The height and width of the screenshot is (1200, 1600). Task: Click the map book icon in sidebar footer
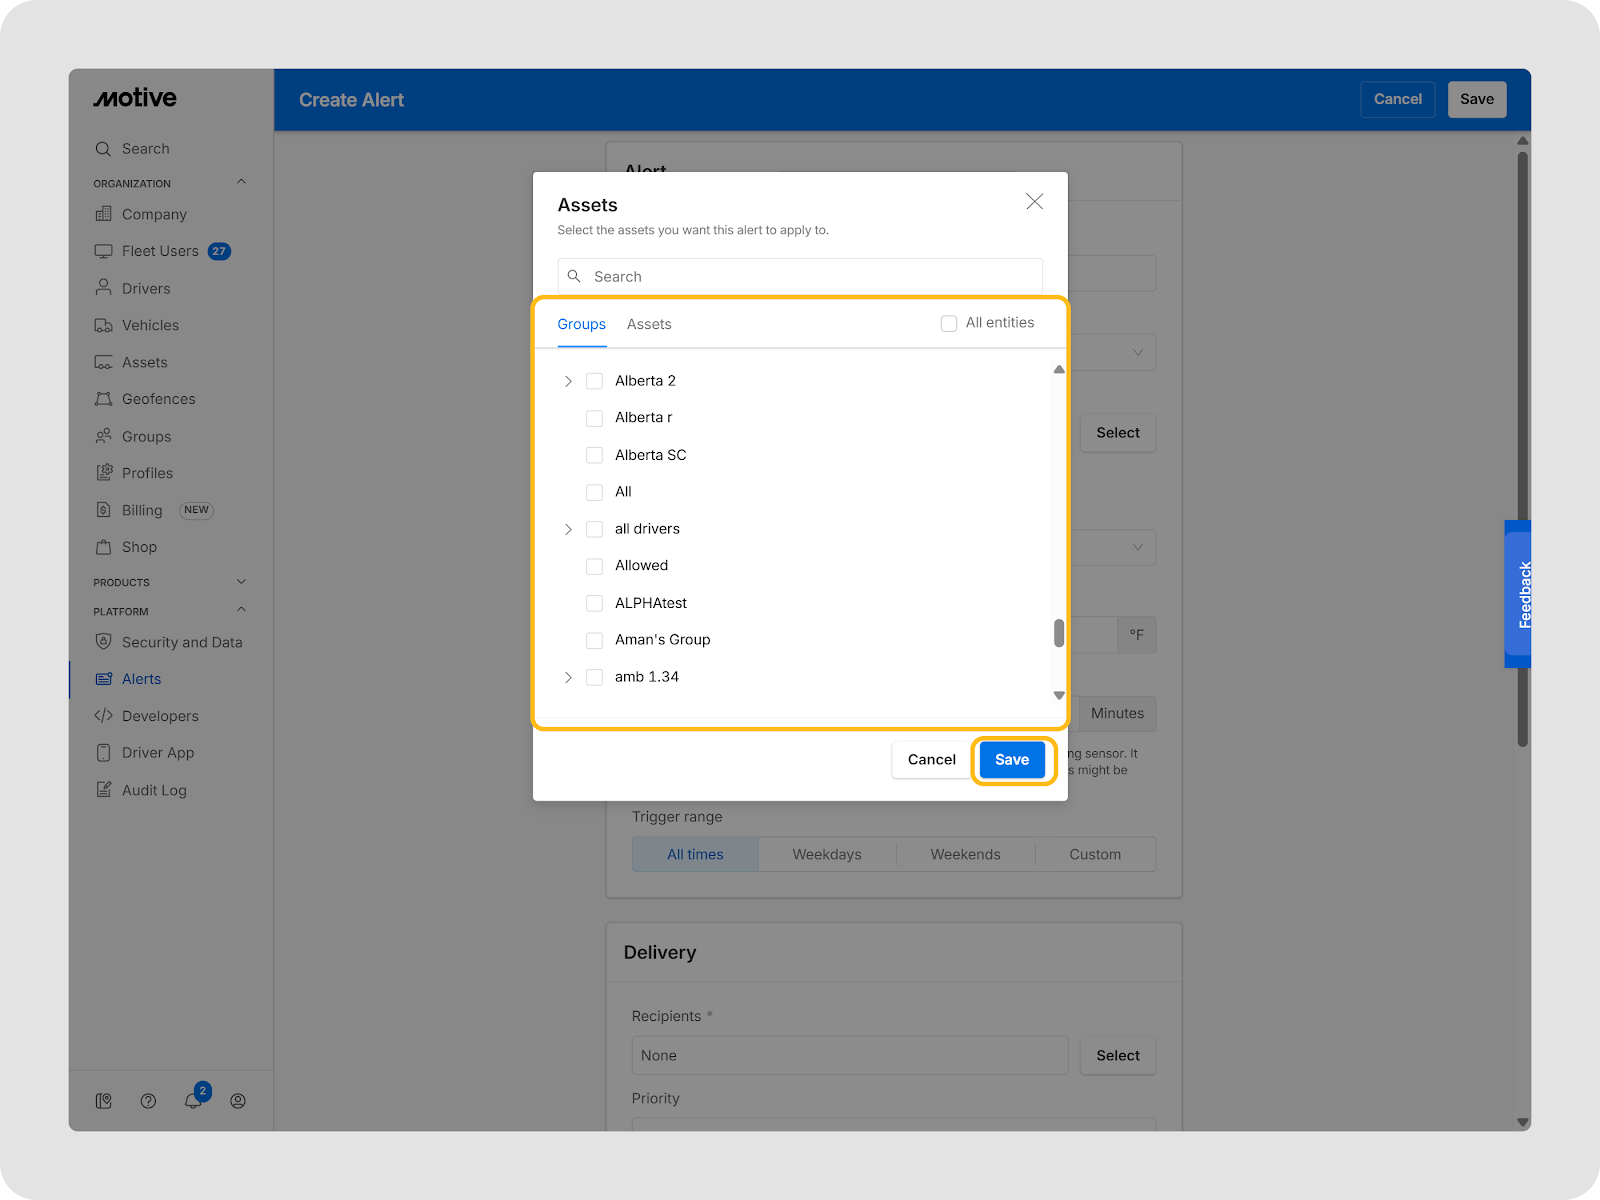click(103, 1101)
